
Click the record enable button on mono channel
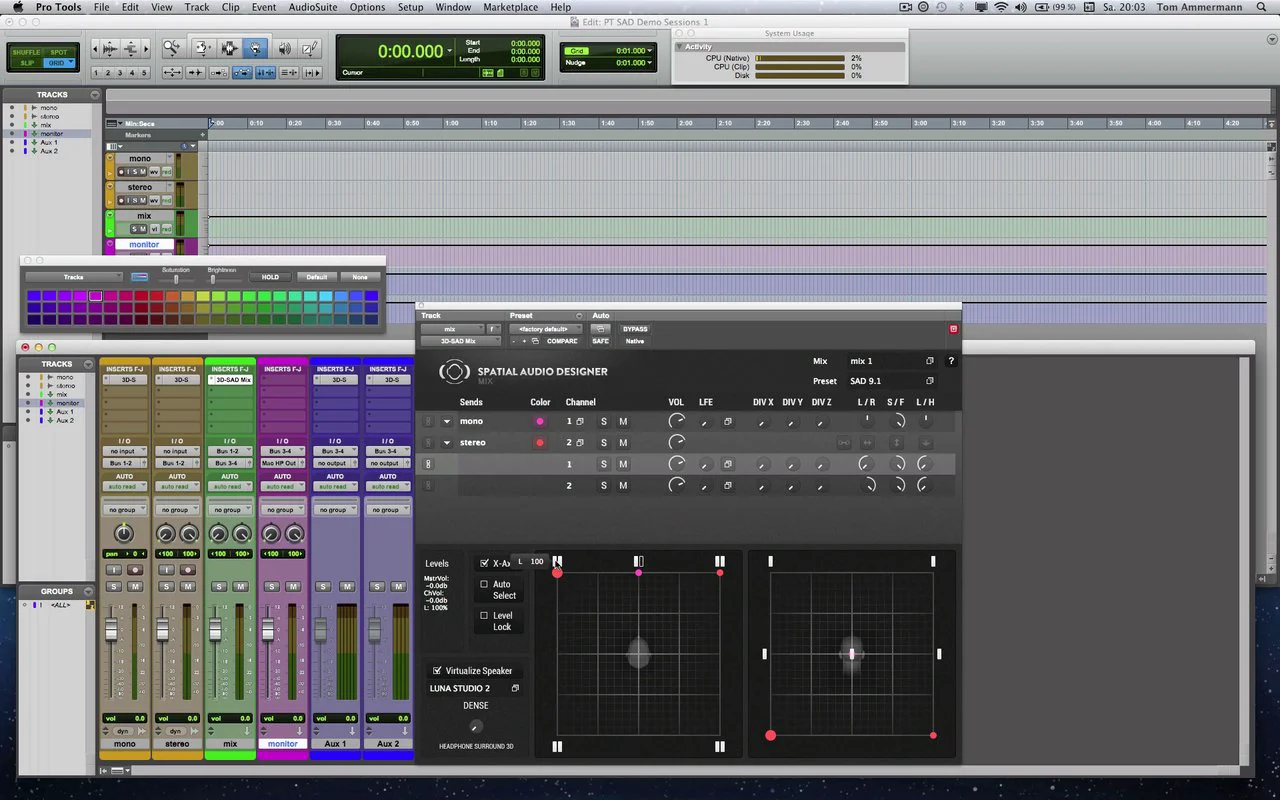coord(135,570)
